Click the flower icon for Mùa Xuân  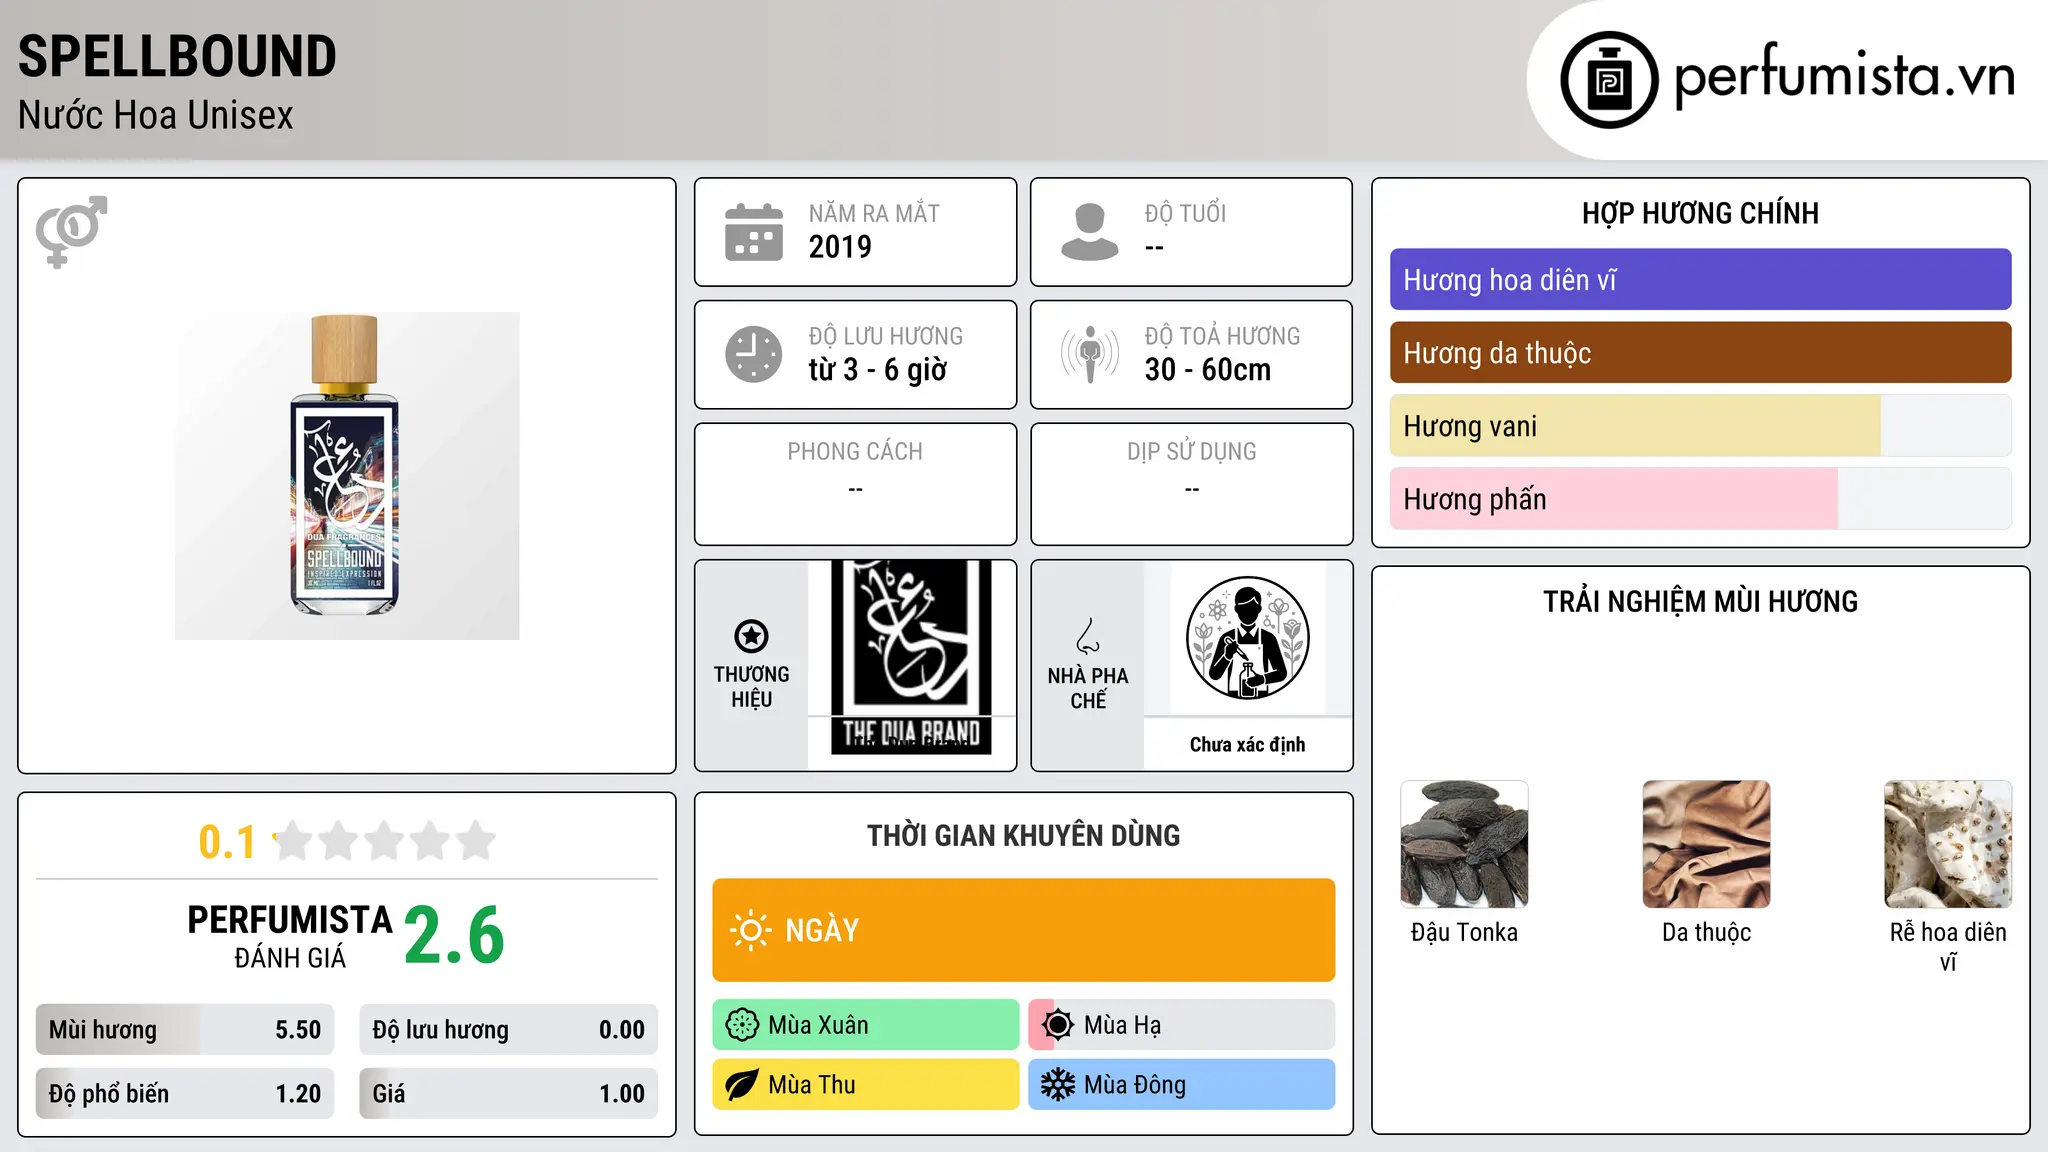[x=742, y=1025]
